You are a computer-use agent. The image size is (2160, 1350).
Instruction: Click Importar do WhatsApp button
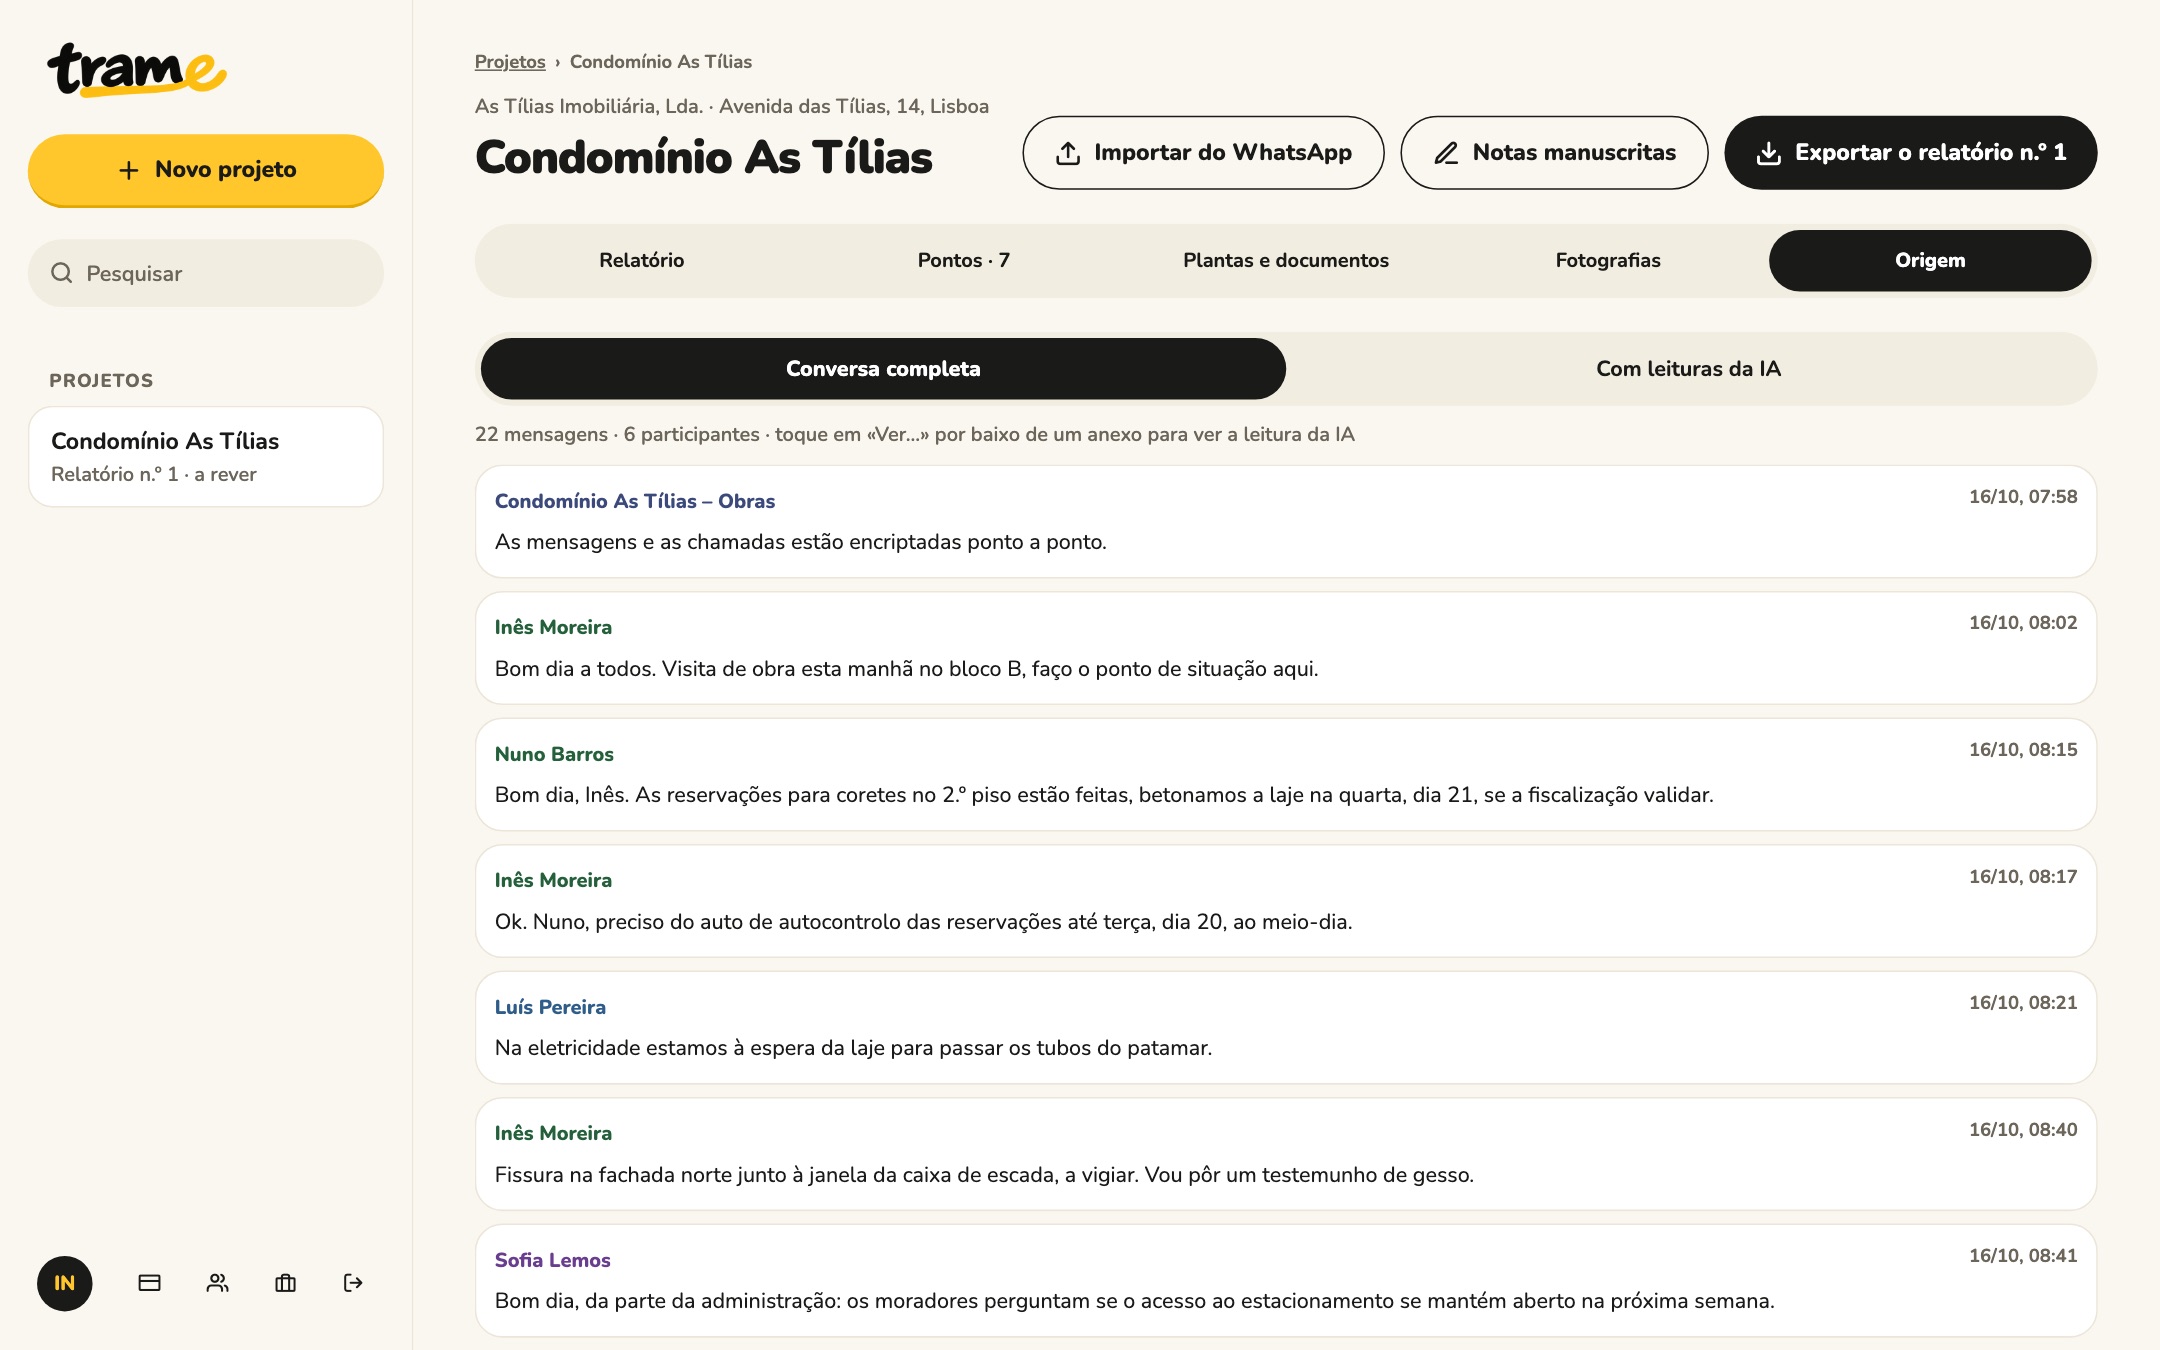[x=1203, y=153]
